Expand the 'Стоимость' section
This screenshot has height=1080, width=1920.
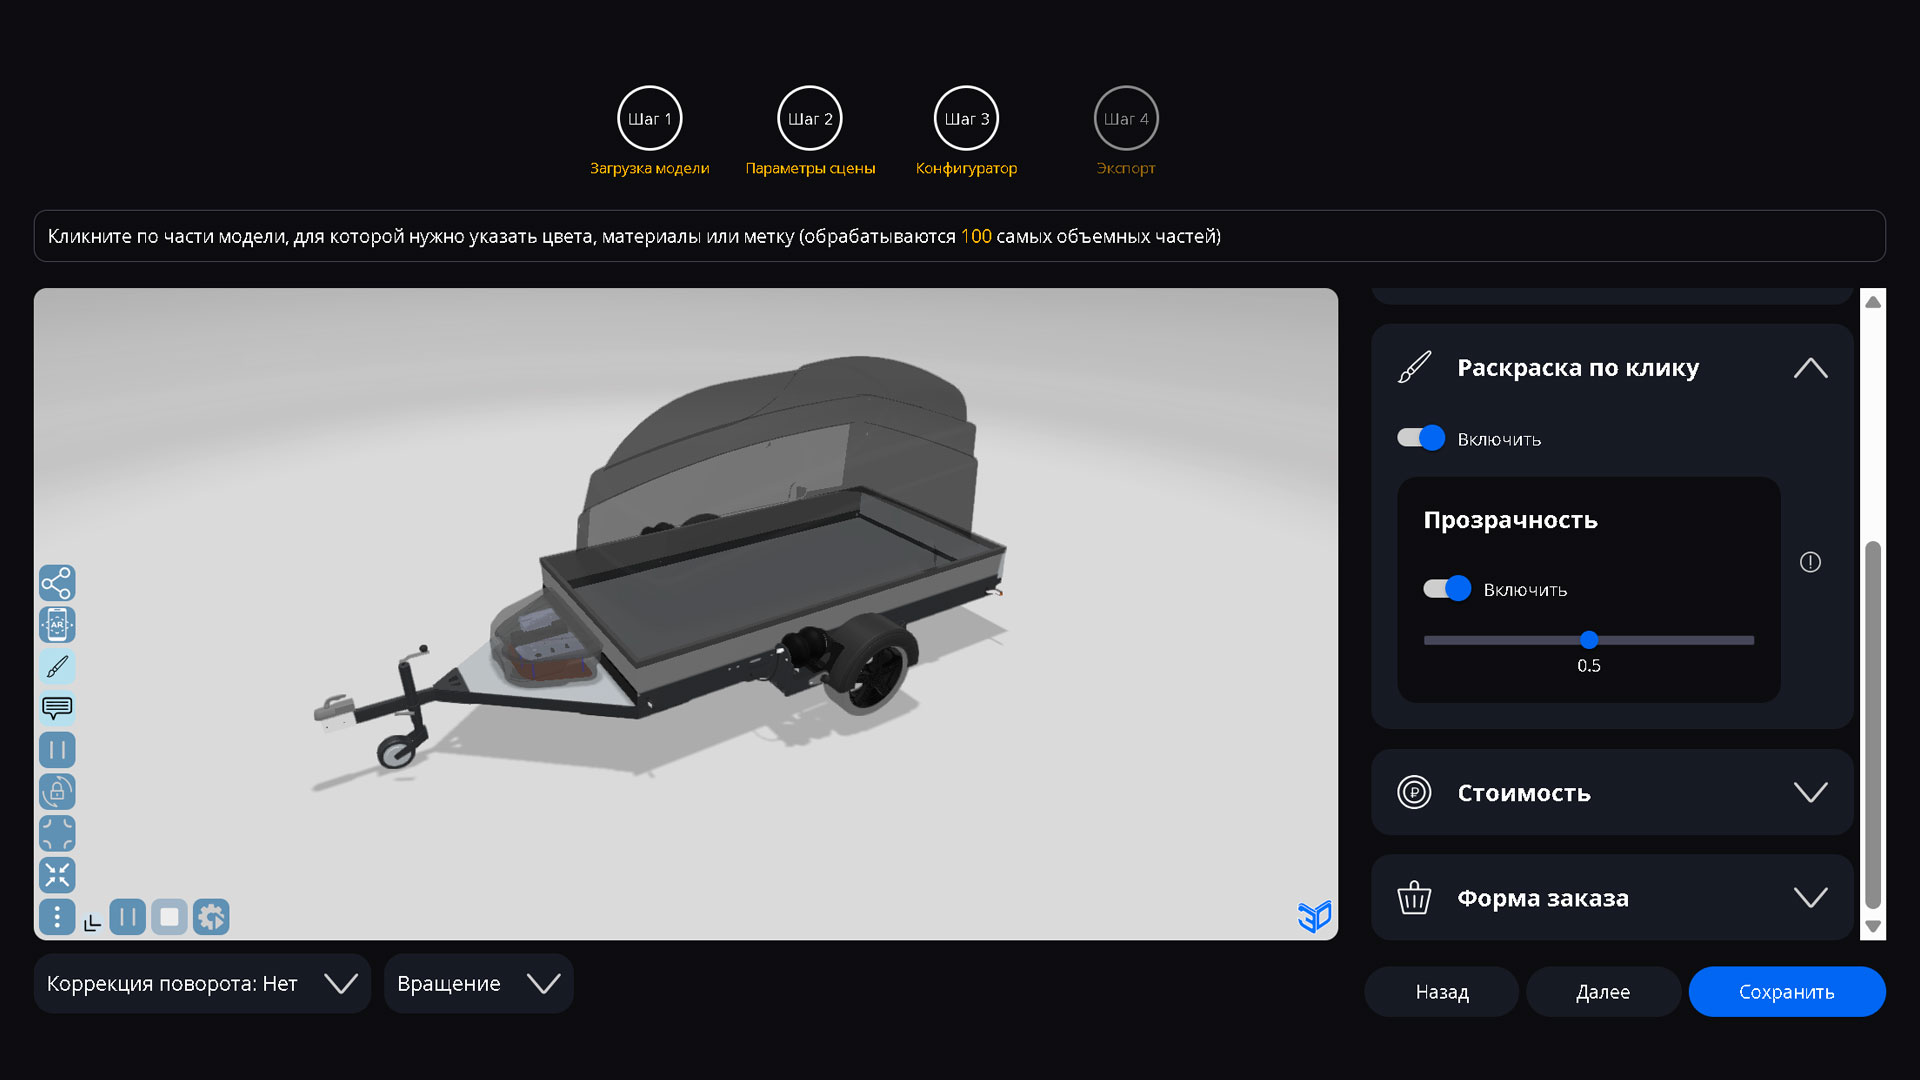tap(1811, 792)
